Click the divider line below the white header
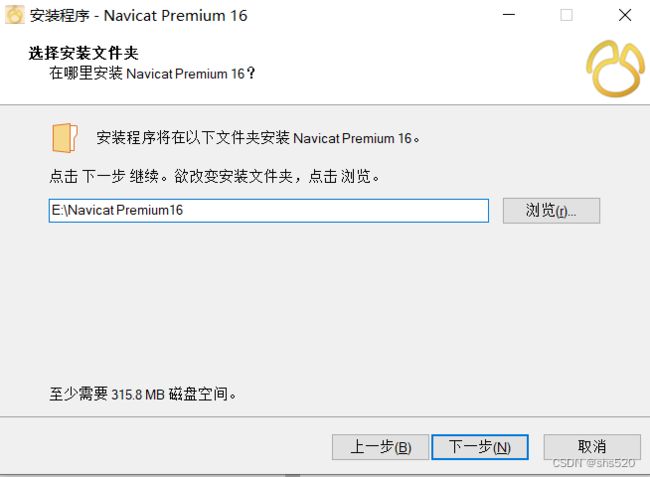The image size is (650, 477). 325,105
